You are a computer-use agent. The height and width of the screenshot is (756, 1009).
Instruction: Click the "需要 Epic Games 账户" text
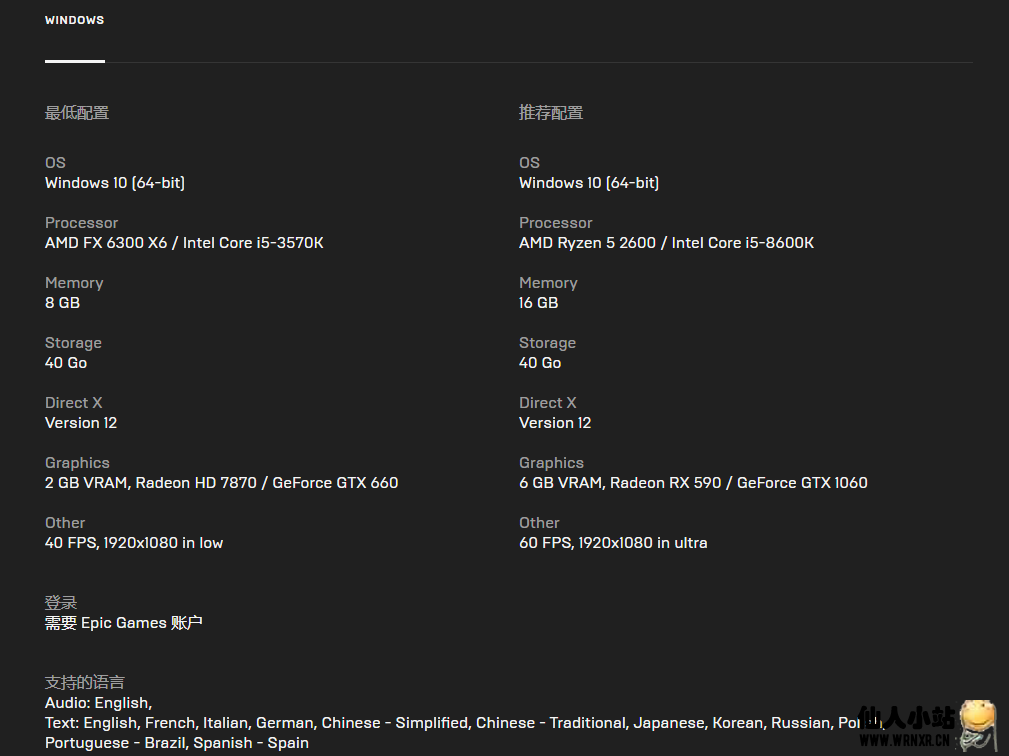coord(124,623)
